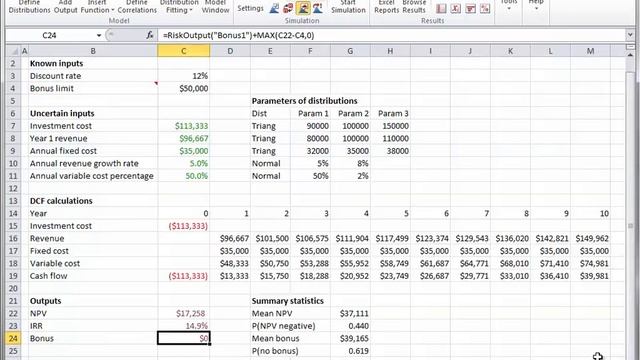Click Summary statistics heading
Viewport: 640px width, 360px height.
[288, 301]
